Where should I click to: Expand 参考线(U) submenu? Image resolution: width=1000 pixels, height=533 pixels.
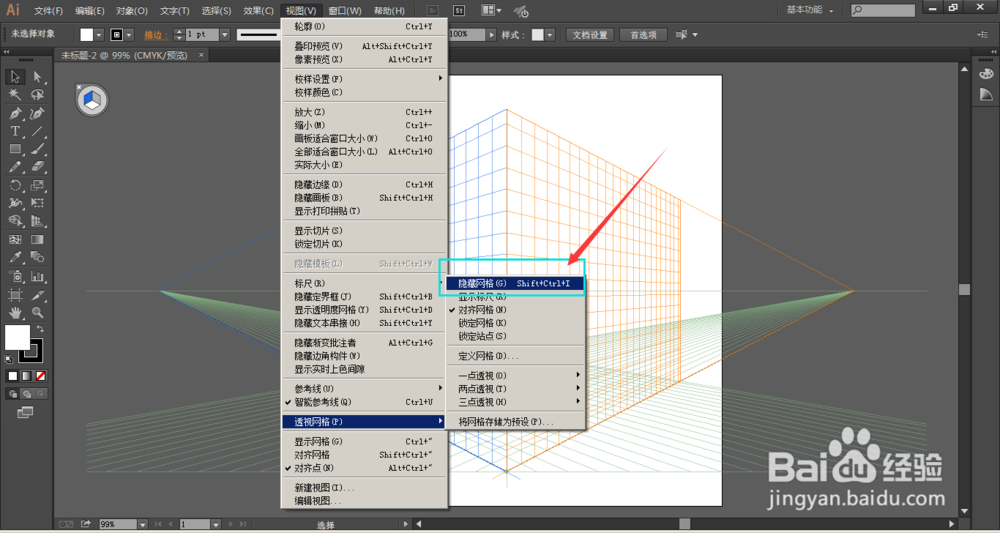364,389
